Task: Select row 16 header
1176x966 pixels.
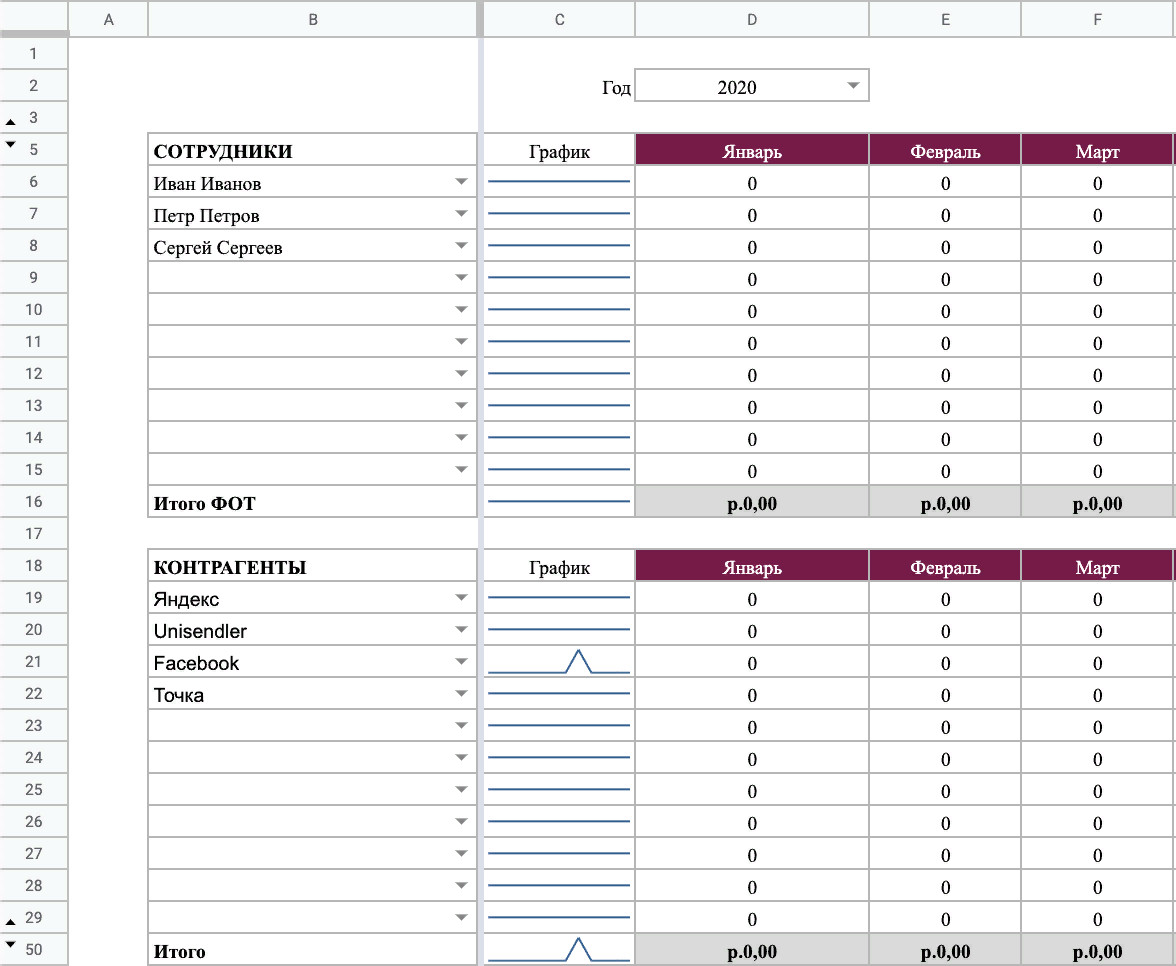Action: 34,502
